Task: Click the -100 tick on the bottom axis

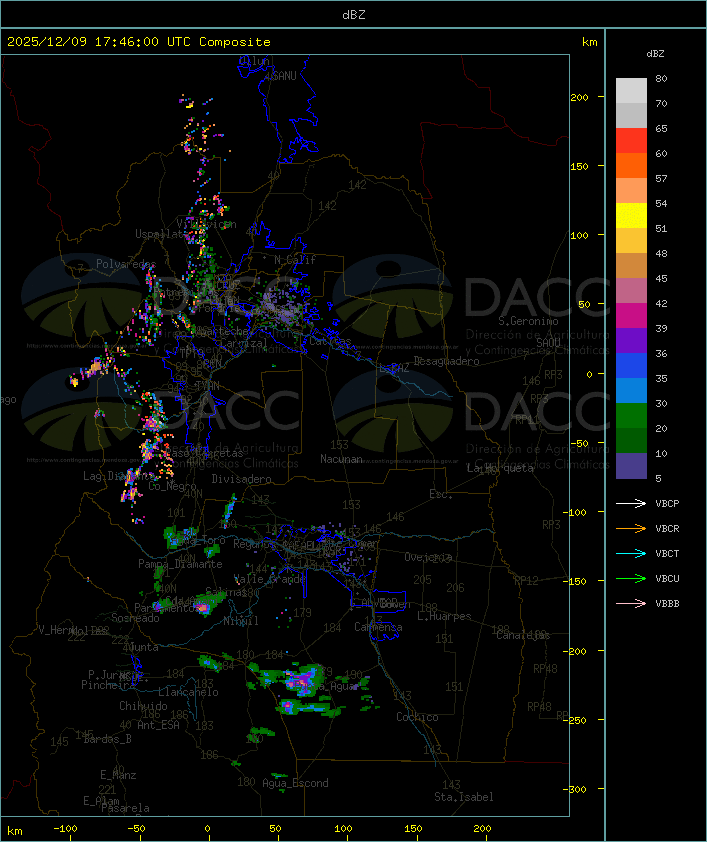Action: [x=65, y=829]
